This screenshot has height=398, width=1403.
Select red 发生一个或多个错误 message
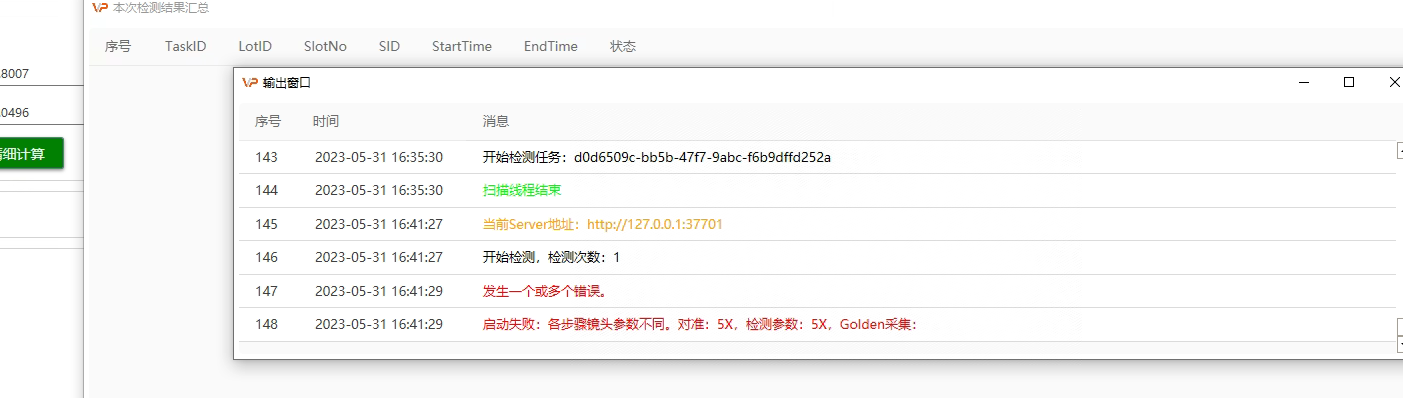click(546, 291)
